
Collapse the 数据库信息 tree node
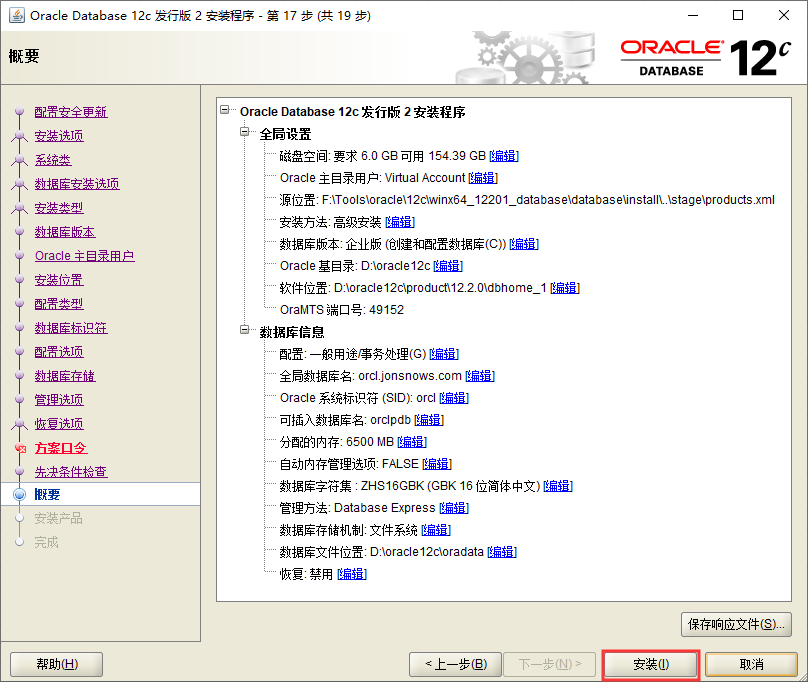(246, 332)
